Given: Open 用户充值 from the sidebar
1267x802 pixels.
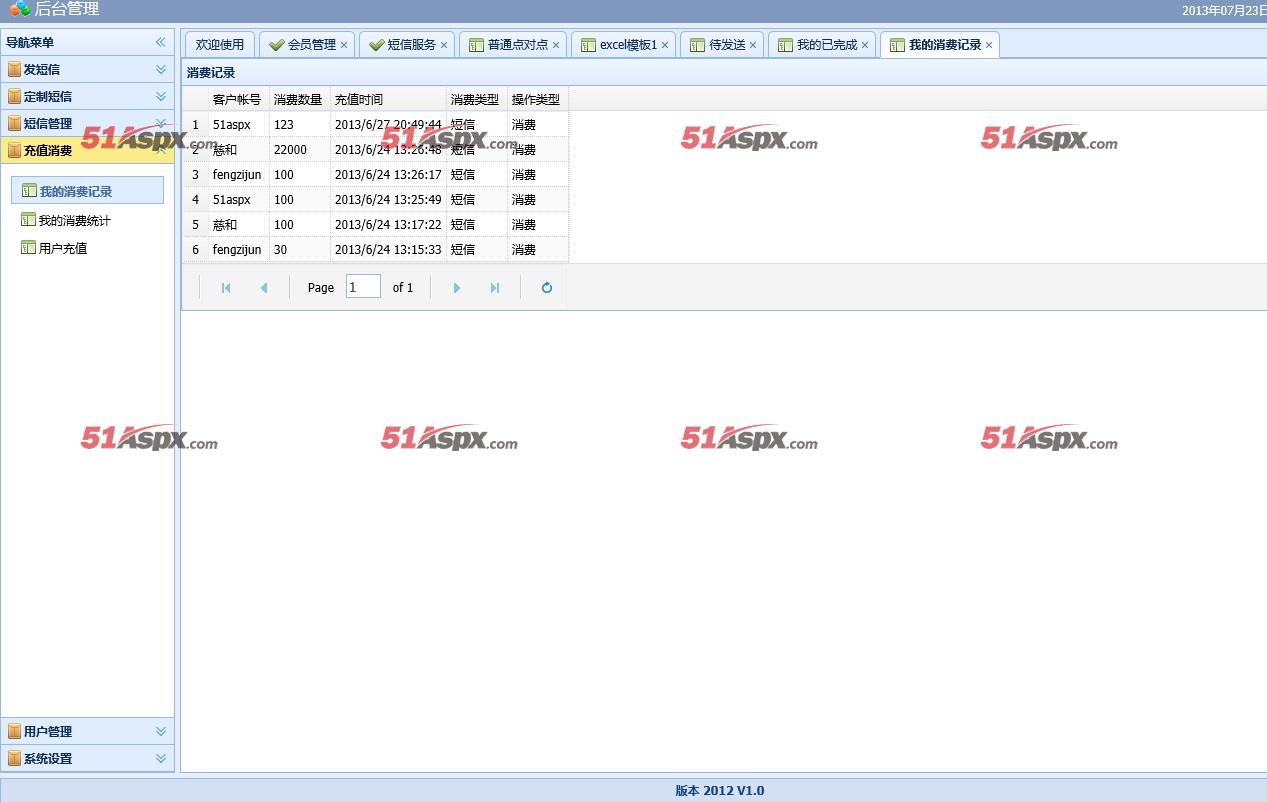Looking at the screenshot, I should click(63, 248).
